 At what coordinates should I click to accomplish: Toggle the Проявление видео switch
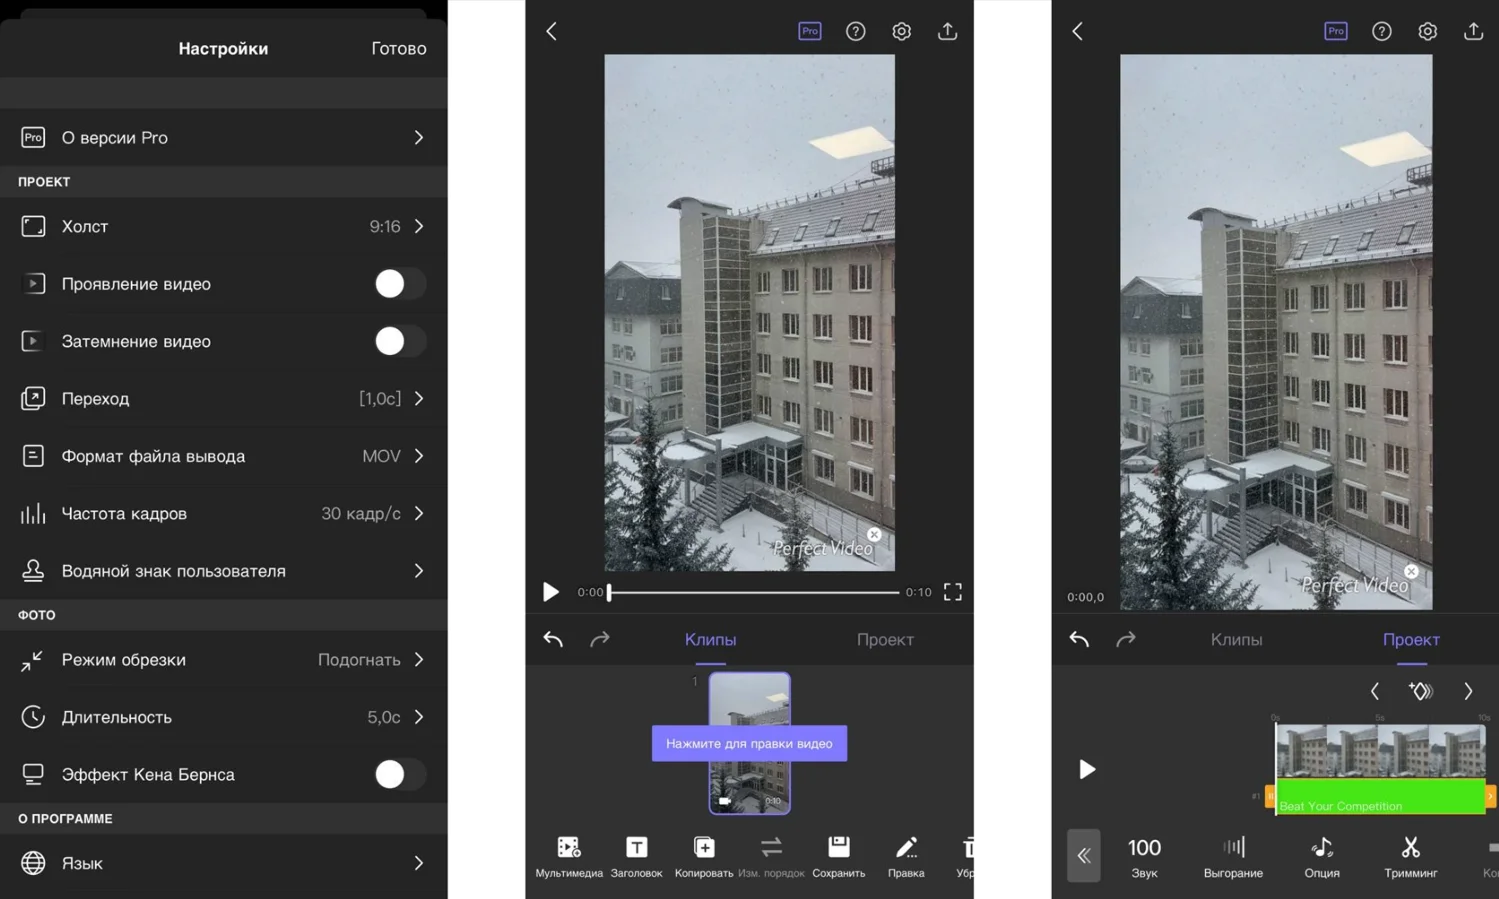398,284
